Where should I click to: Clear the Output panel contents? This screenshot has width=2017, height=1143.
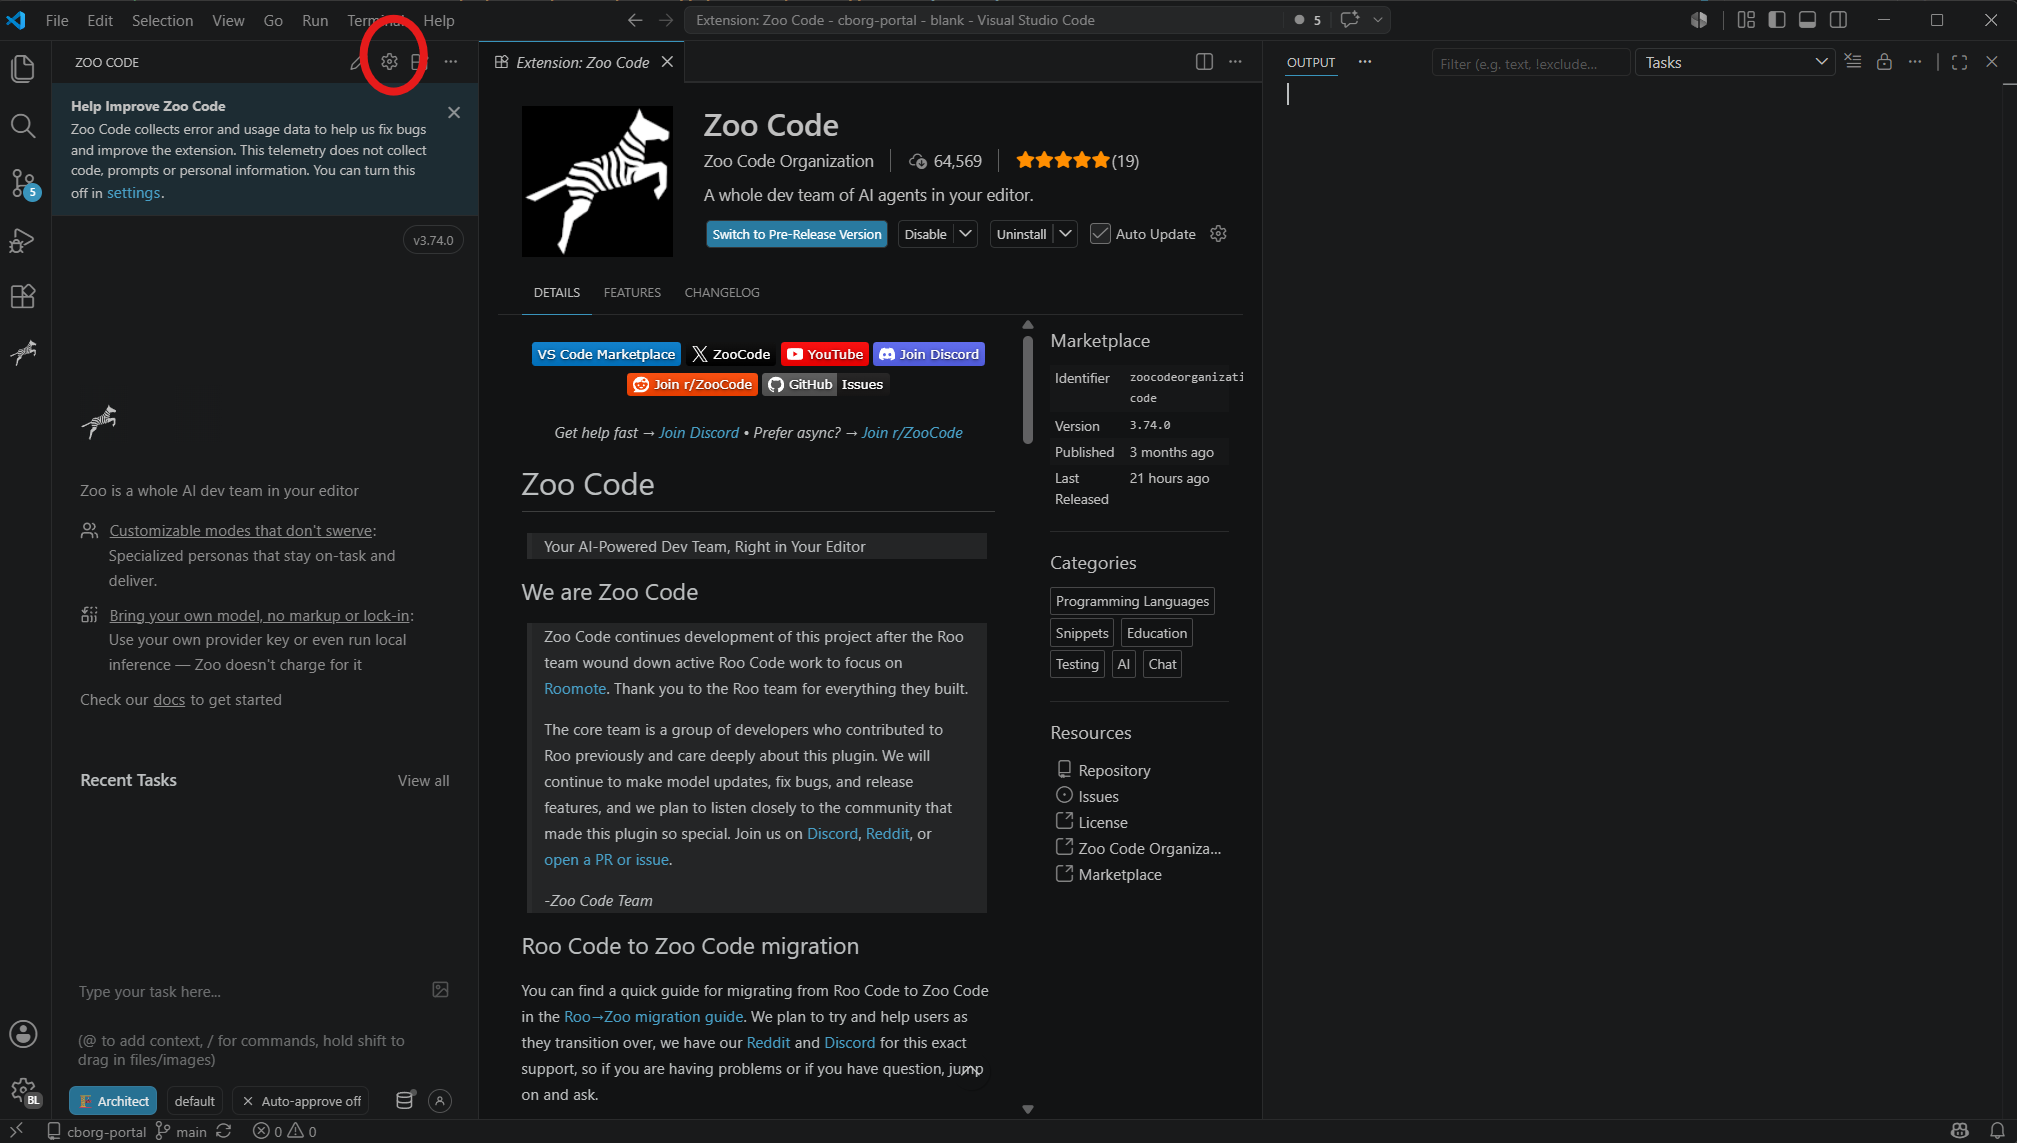[x=1853, y=62]
